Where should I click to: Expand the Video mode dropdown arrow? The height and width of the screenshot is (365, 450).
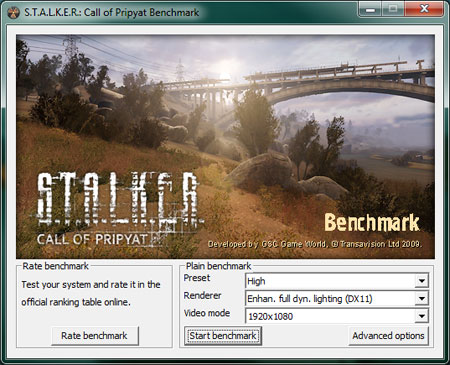point(422,316)
